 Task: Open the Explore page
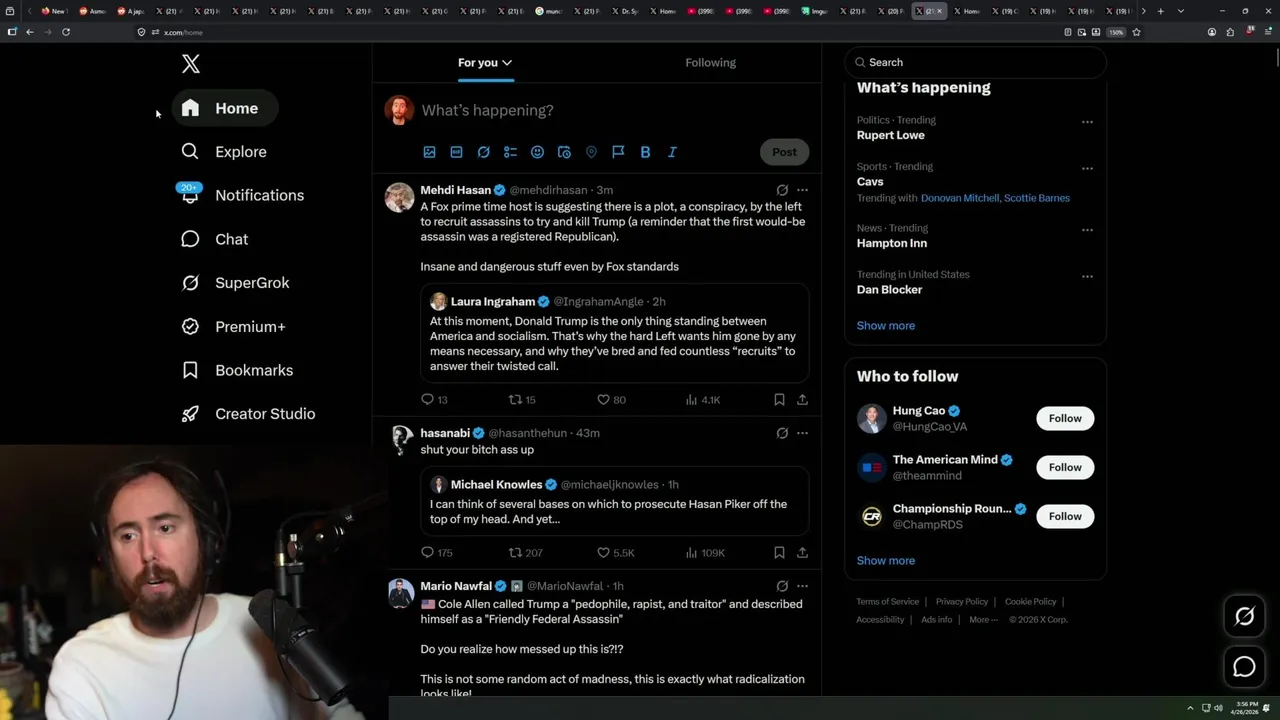[224, 152]
